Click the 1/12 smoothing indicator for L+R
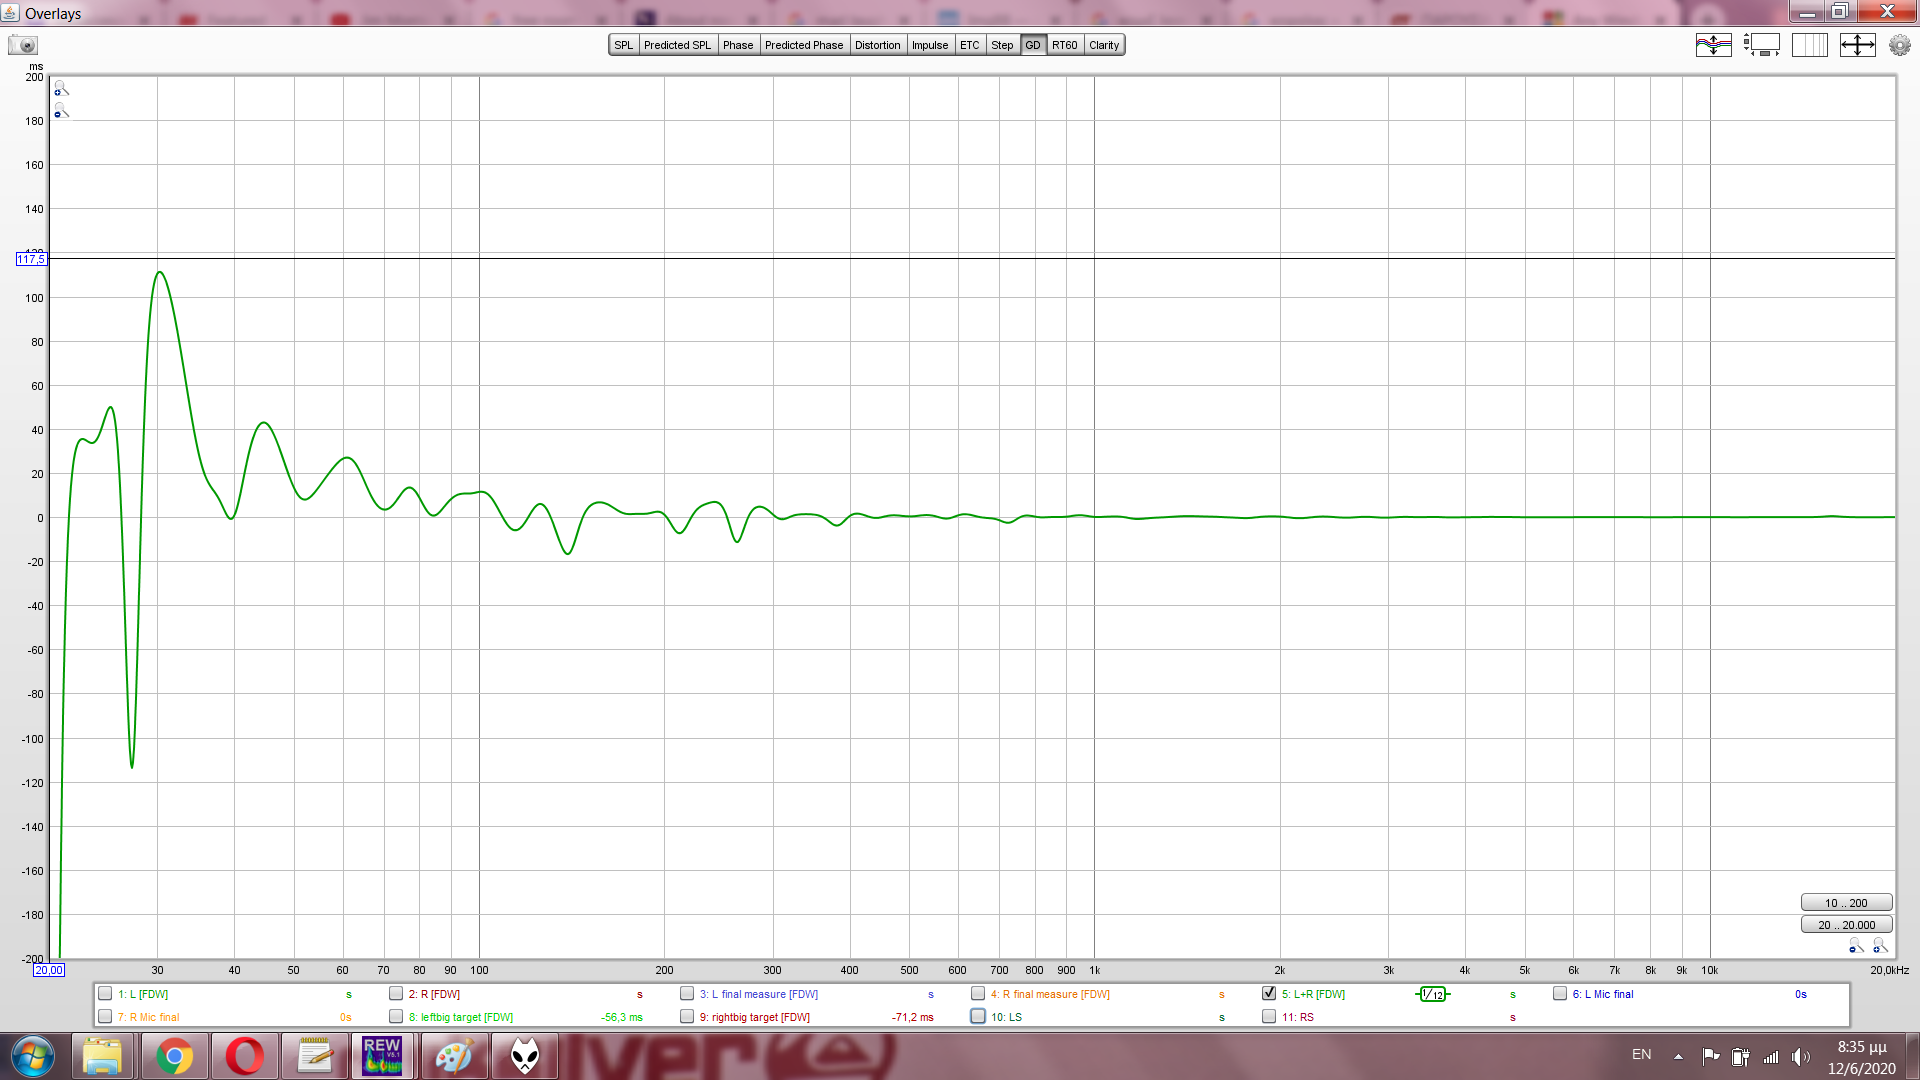The image size is (1920, 1080). (1433, 994)
